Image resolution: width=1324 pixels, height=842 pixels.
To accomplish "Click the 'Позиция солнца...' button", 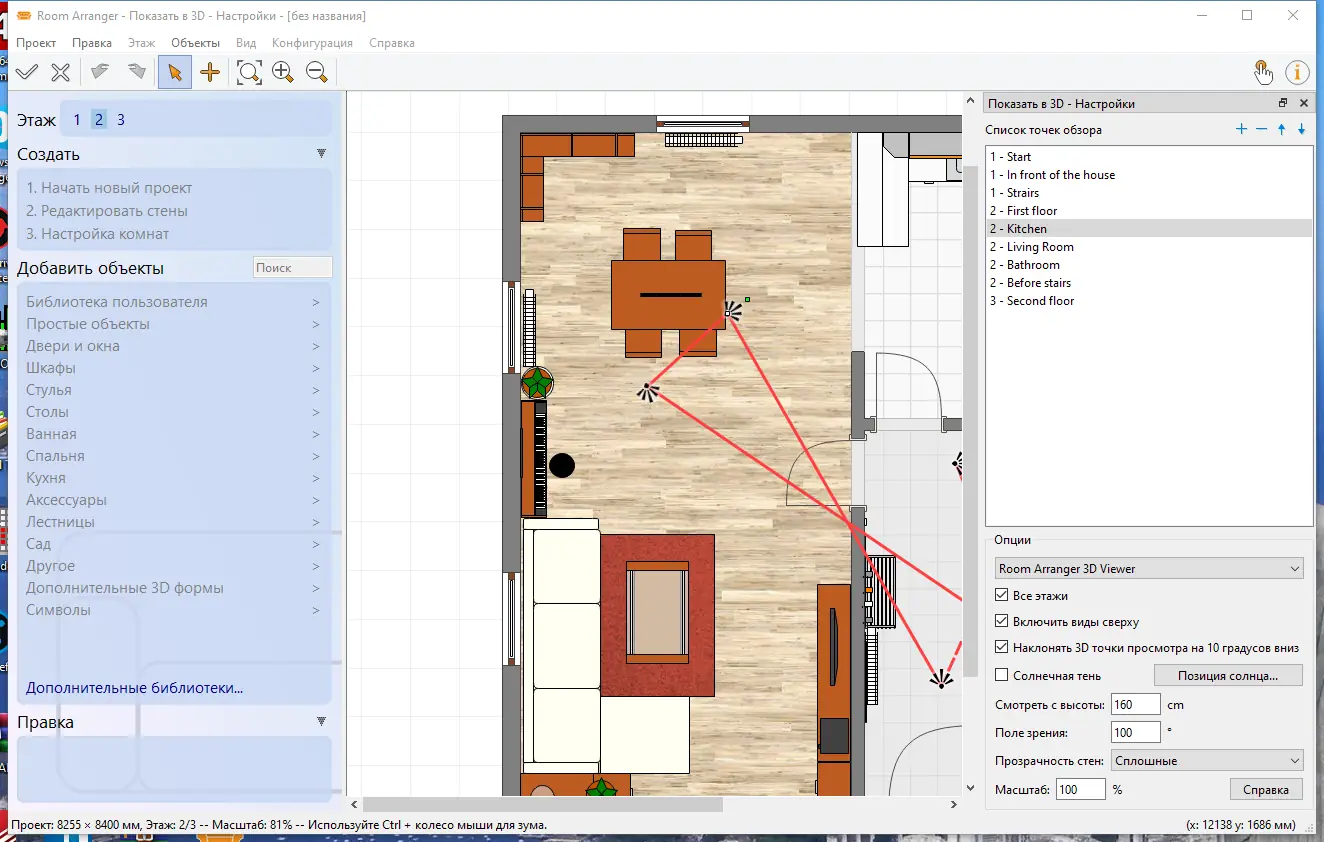I will [x=1228, y=675].
